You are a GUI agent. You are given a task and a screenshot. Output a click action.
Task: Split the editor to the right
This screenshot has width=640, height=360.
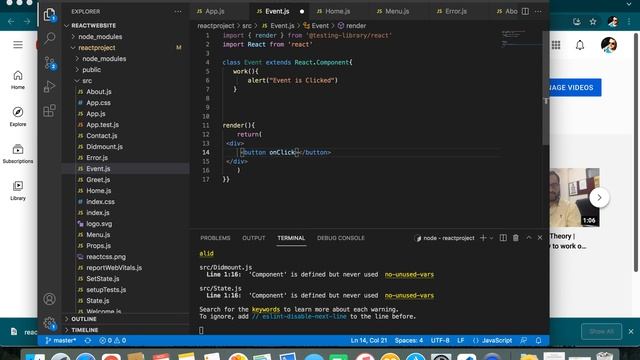(x=525, y=11)
